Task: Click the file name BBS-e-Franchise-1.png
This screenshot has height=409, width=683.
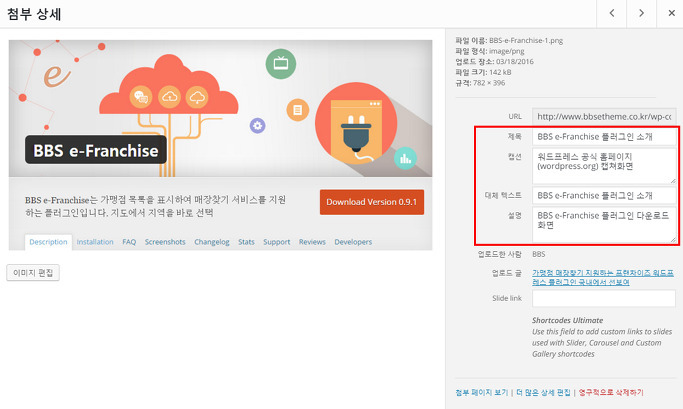Action: pos(526,41)
